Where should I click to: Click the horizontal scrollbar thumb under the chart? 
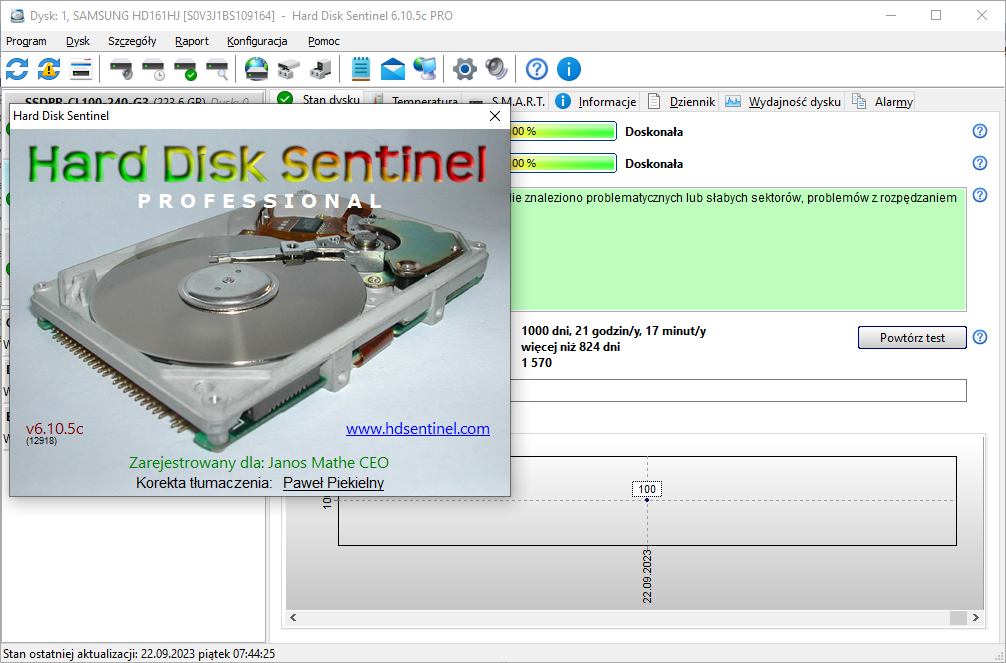[958, 617]
